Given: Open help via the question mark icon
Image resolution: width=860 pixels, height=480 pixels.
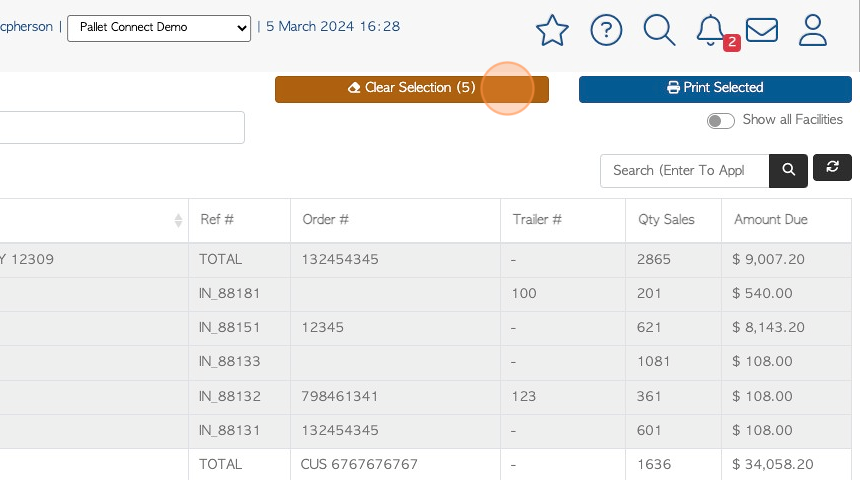Looking at the screenshot, I should coord(606,30).
